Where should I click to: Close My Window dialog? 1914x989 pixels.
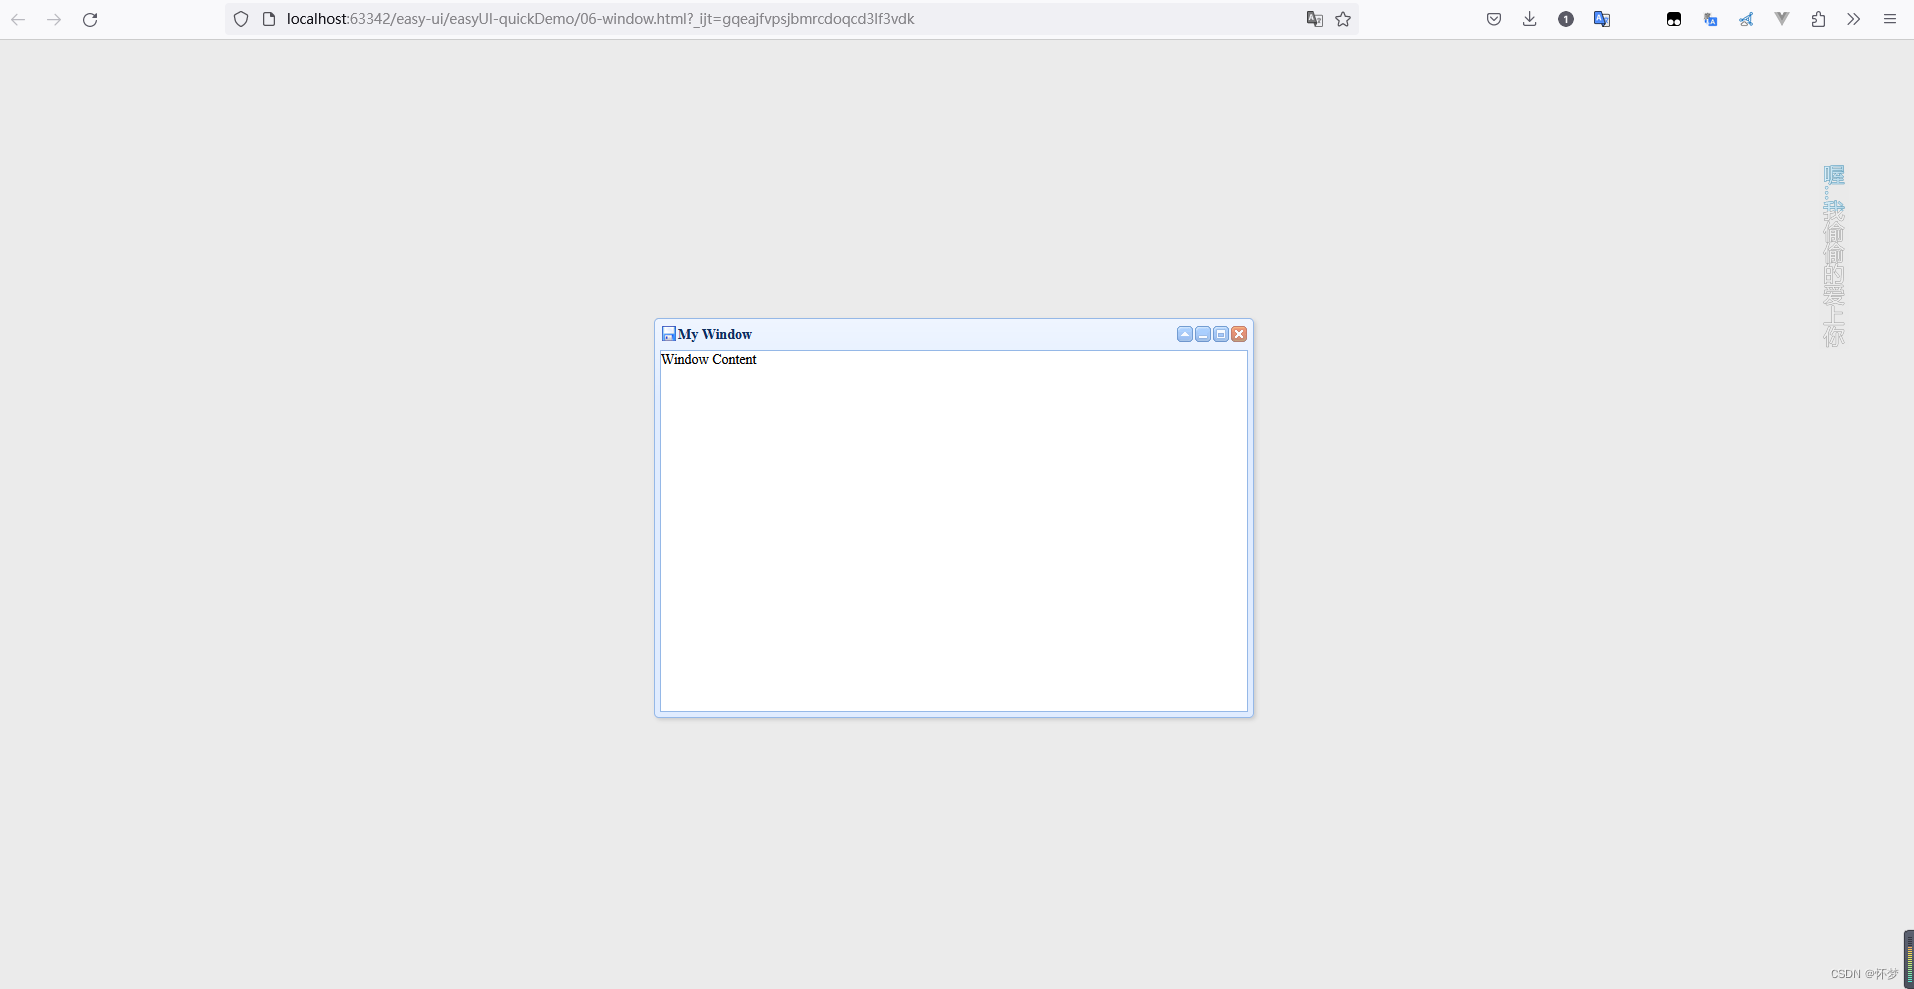[x=1239, y=334]
